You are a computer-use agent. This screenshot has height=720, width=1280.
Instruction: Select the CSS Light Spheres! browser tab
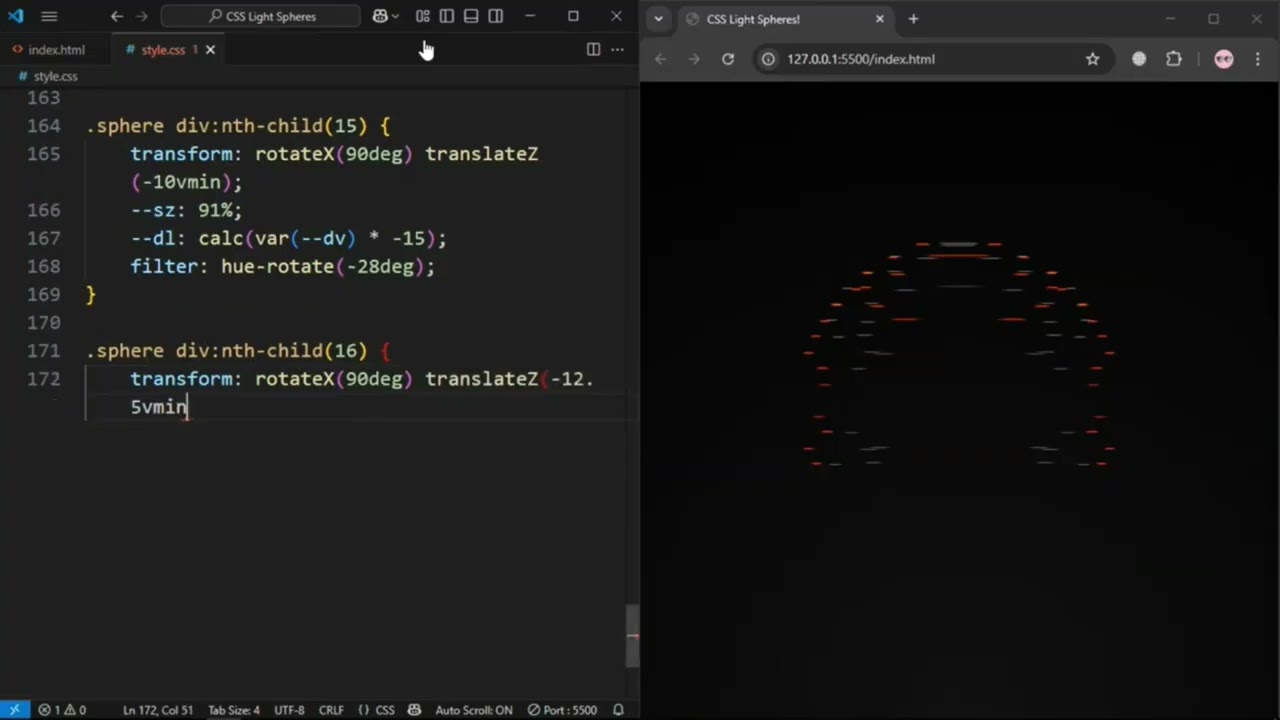click(x=785, y=19)
